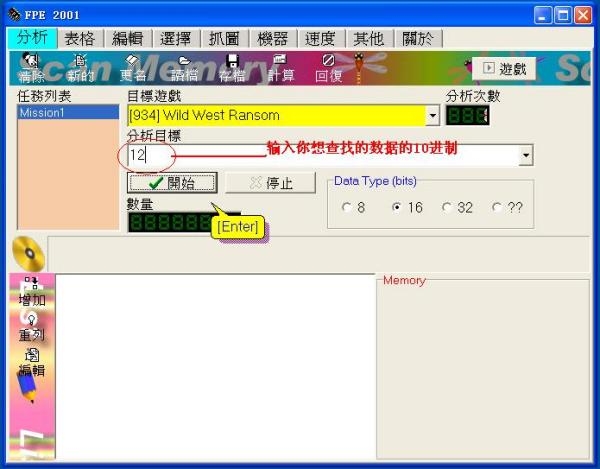600x469 pixels.
Task: Open the 遊戲 dropdown button in toolbar
Action: [x=503, y=68]
